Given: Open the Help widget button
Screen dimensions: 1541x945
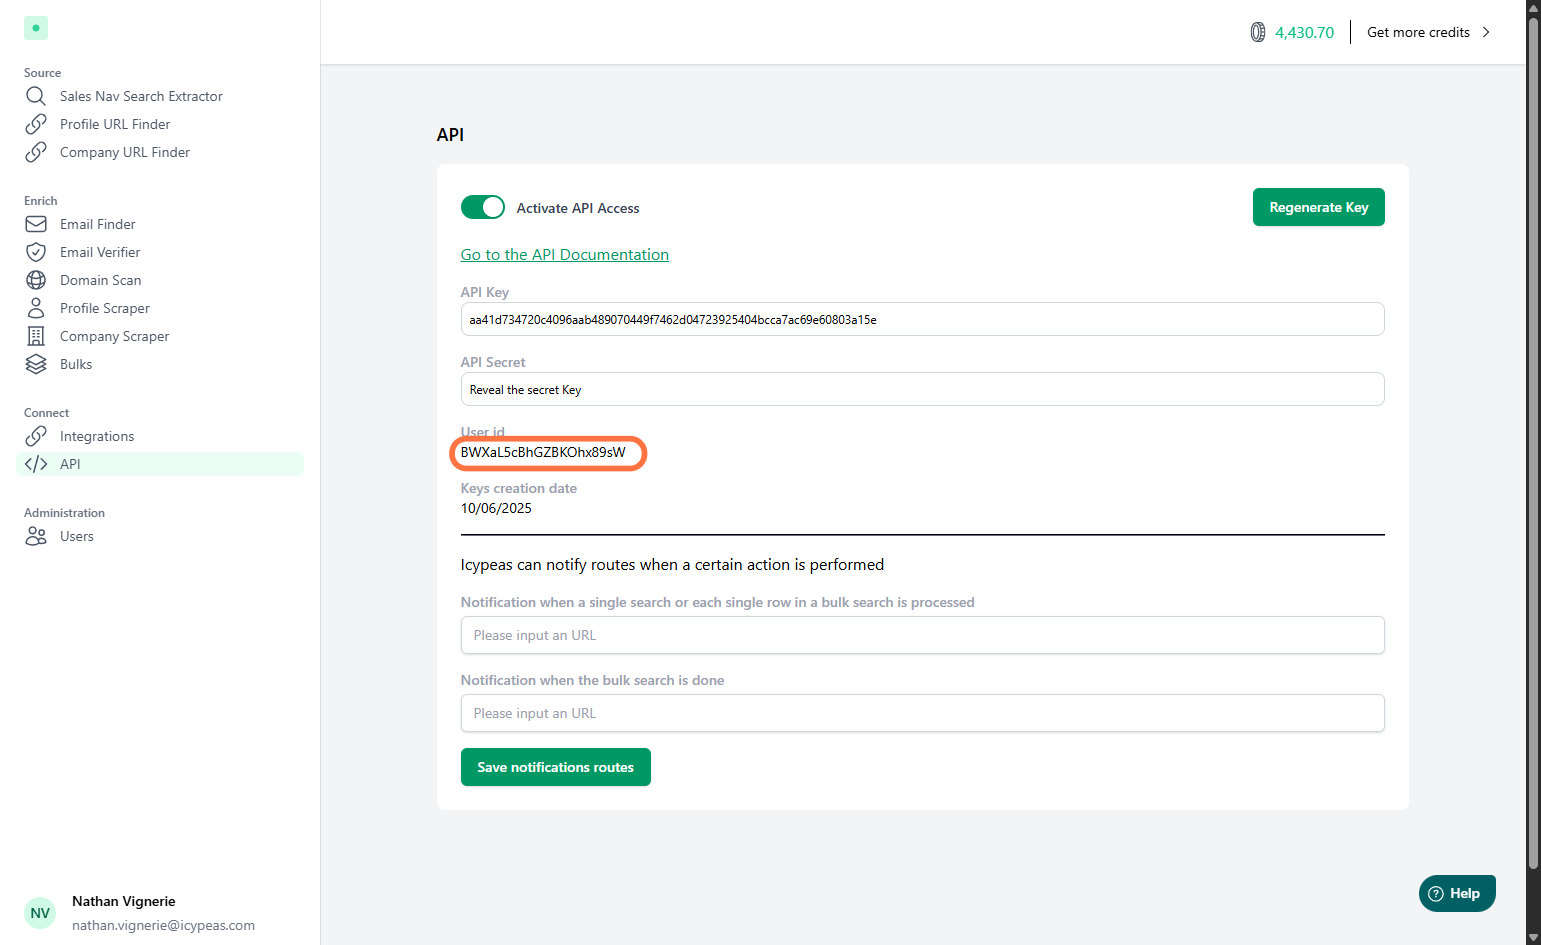Looking at the screenshot, I should point(1457,893).
